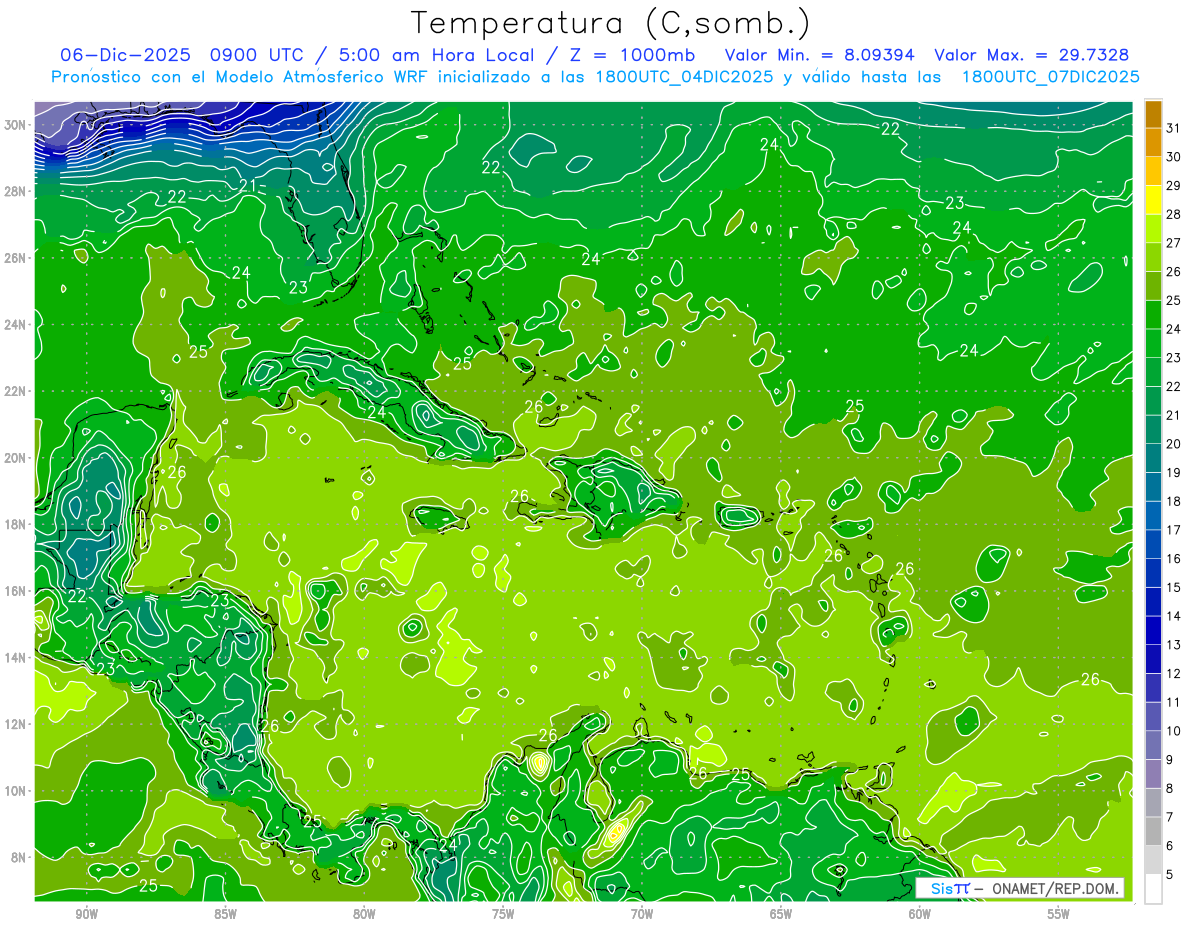Click color scale value label '12'
This screenshot has height=927, width=1200.
[1174, 673]
